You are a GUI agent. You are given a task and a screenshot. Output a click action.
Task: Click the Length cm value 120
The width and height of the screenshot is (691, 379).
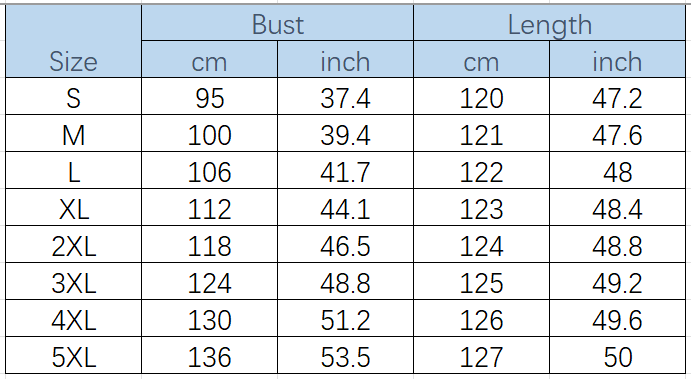pos(481,97)
